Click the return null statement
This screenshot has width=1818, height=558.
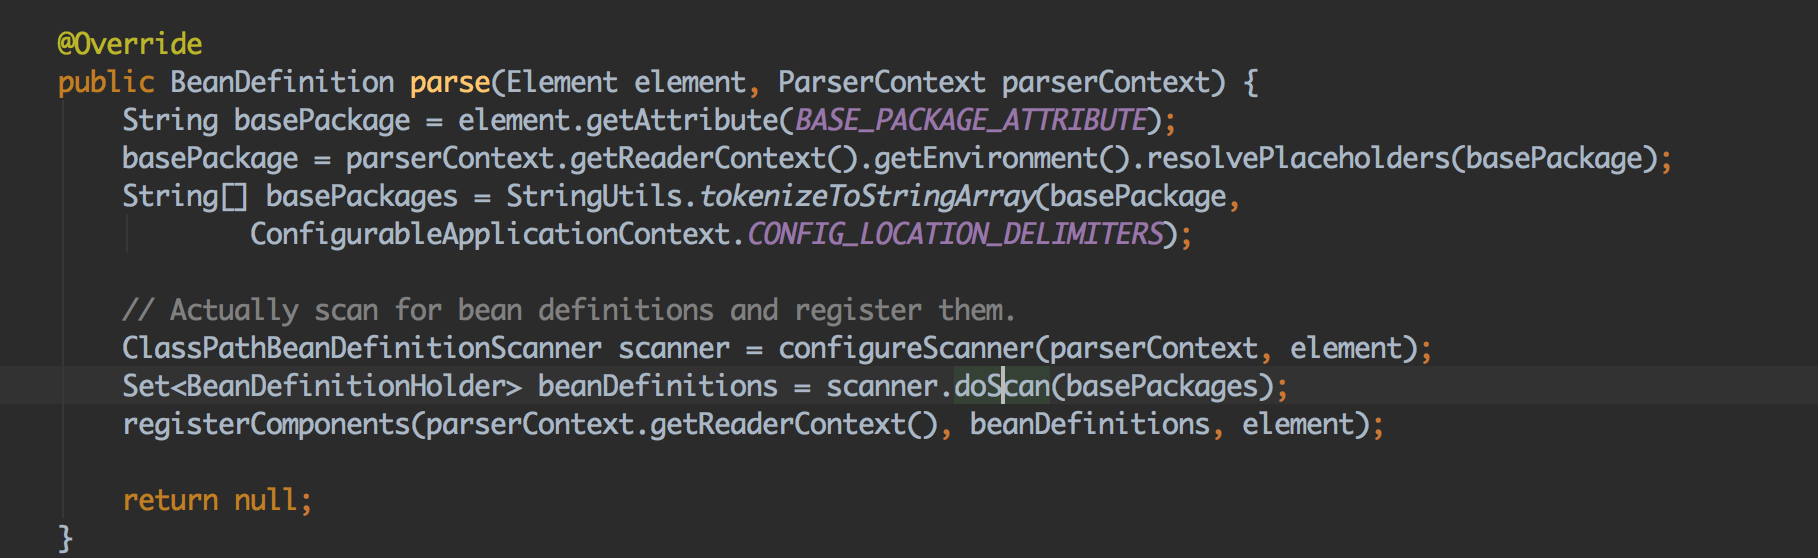[217, 500]
